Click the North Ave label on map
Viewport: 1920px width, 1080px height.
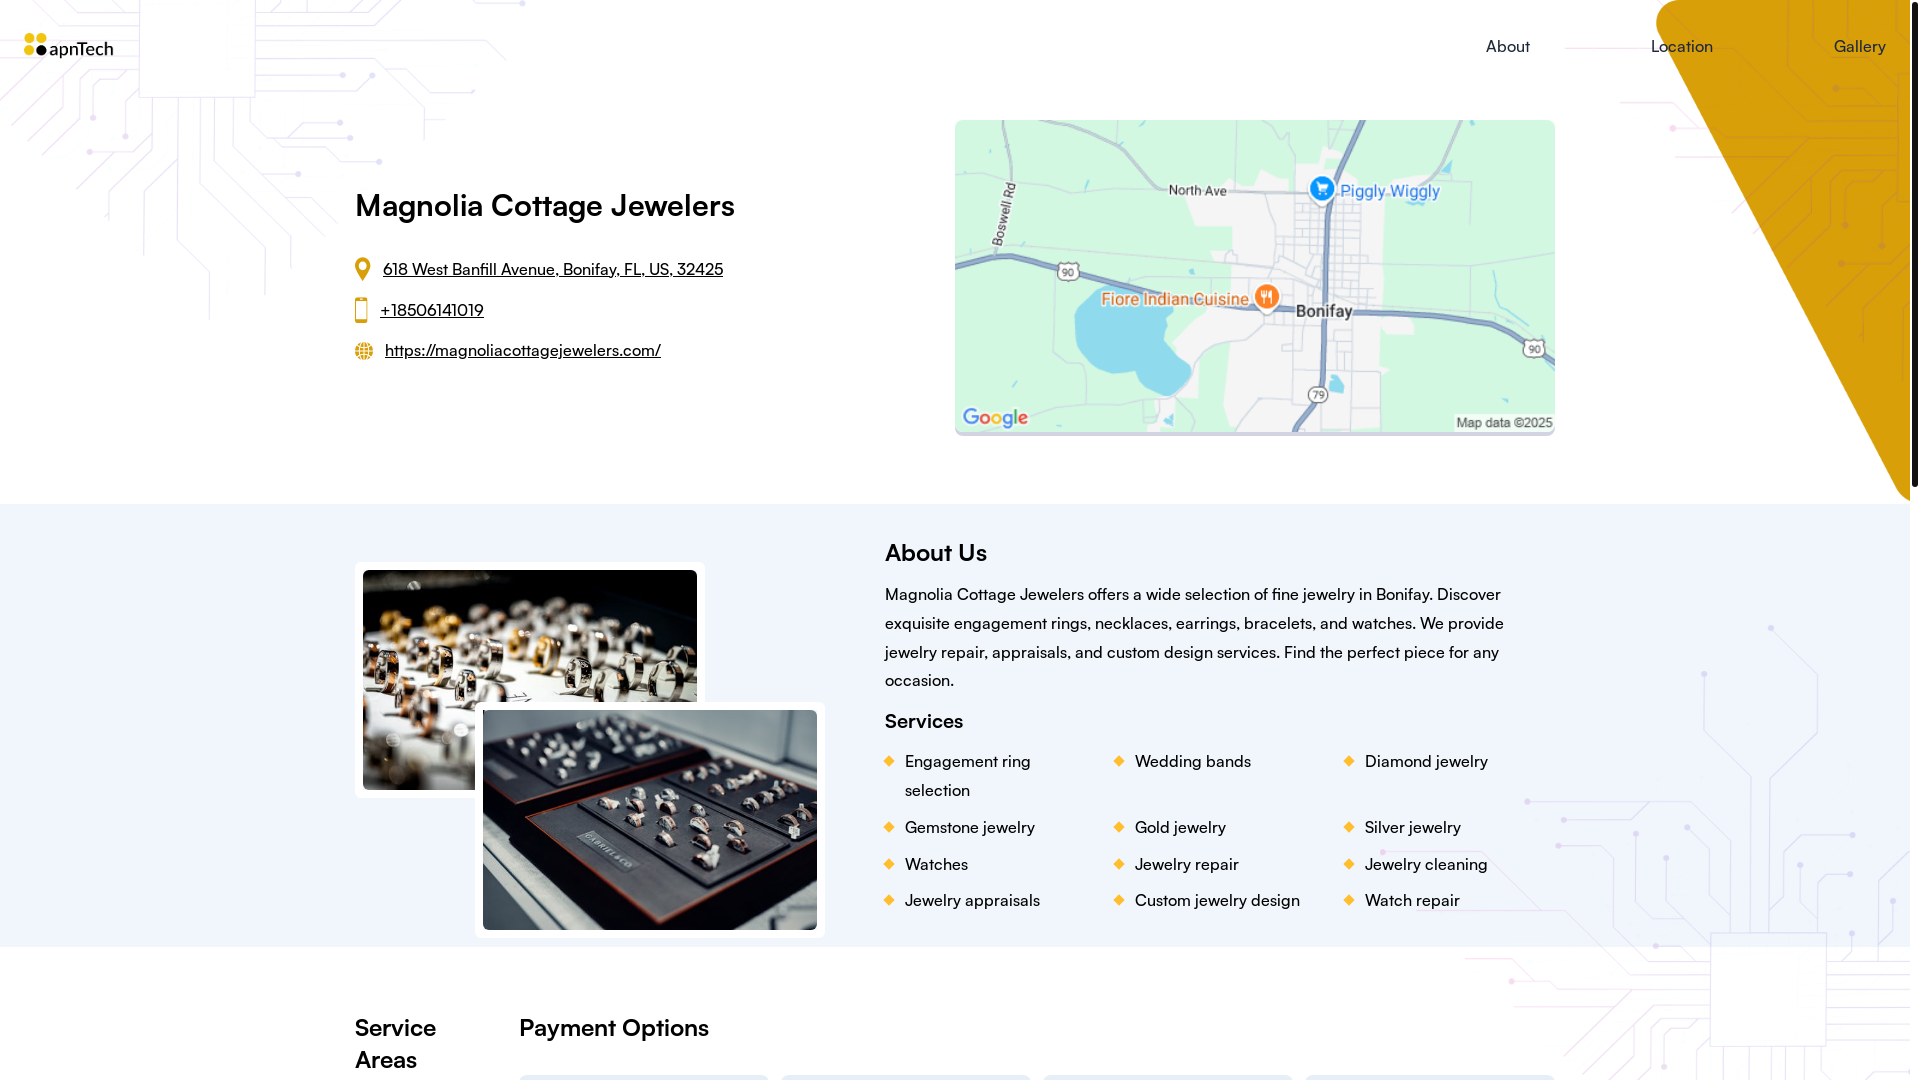coord(1198,190)
